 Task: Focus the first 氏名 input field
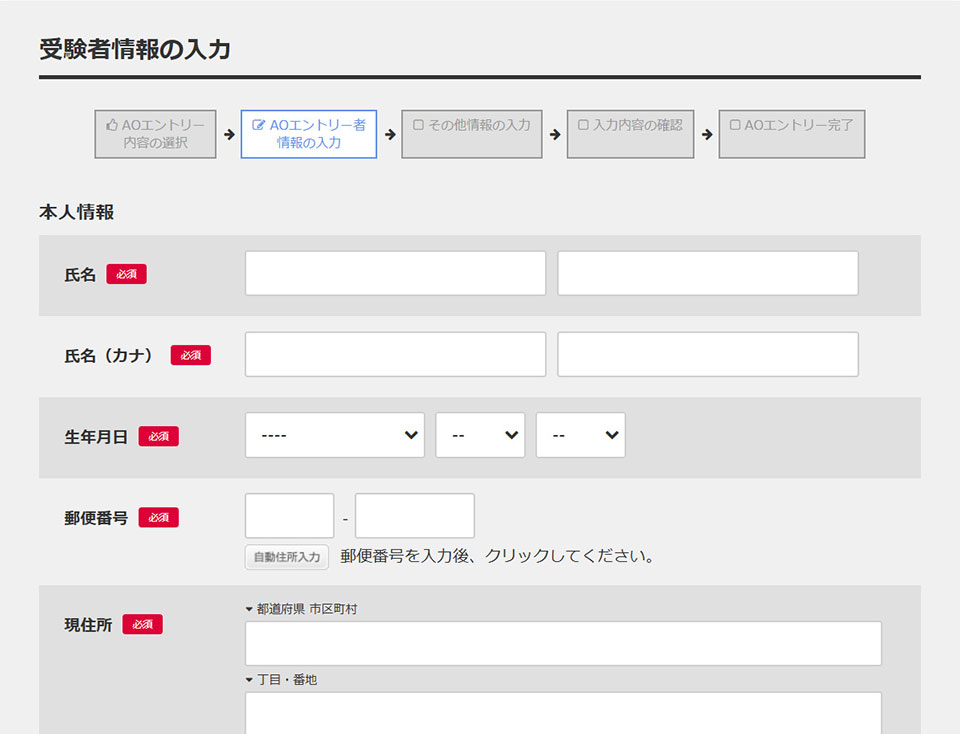[395, 274]
